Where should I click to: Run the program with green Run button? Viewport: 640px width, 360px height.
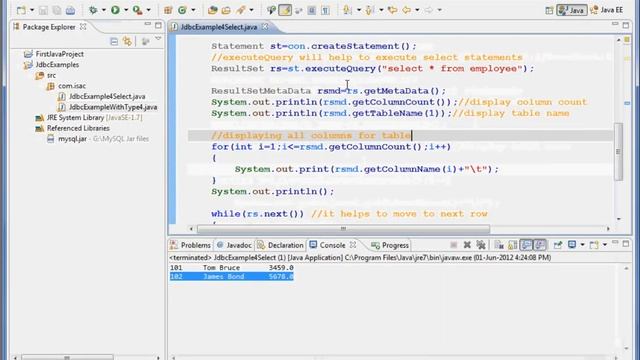pyautogui.click(x=116, y=10)
